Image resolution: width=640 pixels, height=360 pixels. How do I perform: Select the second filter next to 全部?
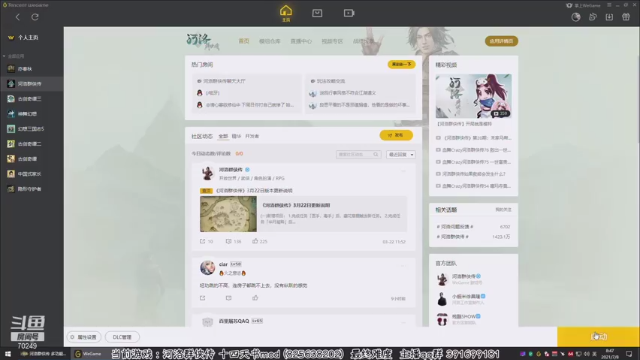click(236, 136)
